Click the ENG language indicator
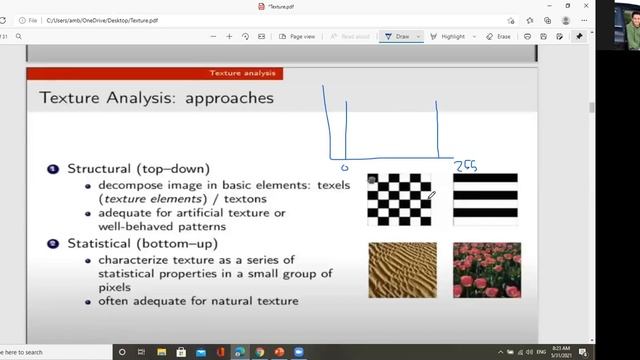This screenshot has height=360, width=640. (x=541, y=352)
